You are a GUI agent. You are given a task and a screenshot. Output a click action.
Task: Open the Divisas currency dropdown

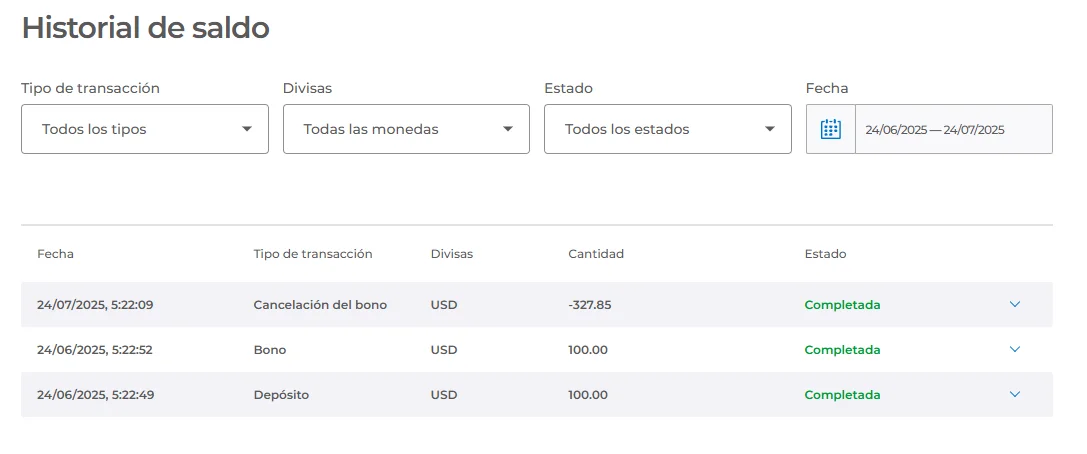pos(406,129)
